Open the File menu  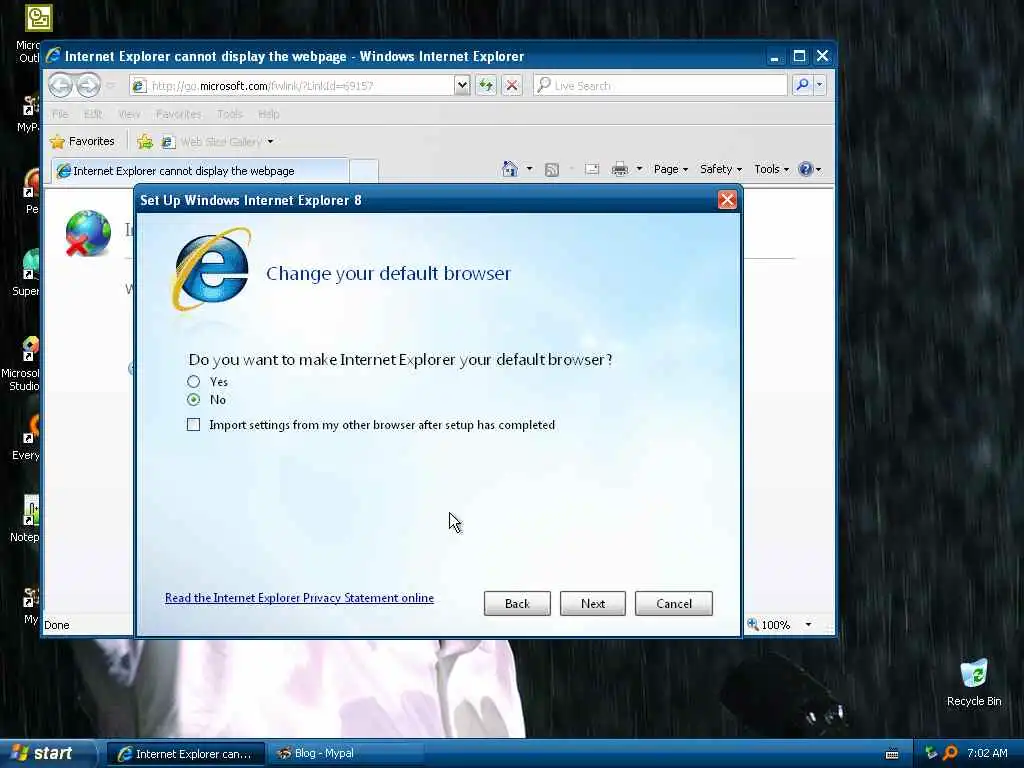point(60,114)
